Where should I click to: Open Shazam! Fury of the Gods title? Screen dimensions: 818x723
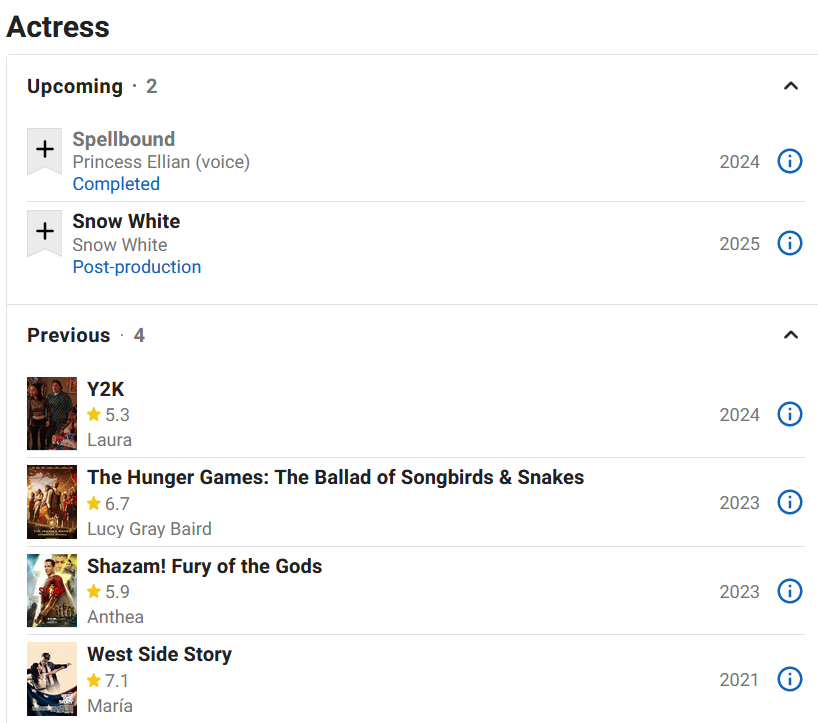click(204, 566)
